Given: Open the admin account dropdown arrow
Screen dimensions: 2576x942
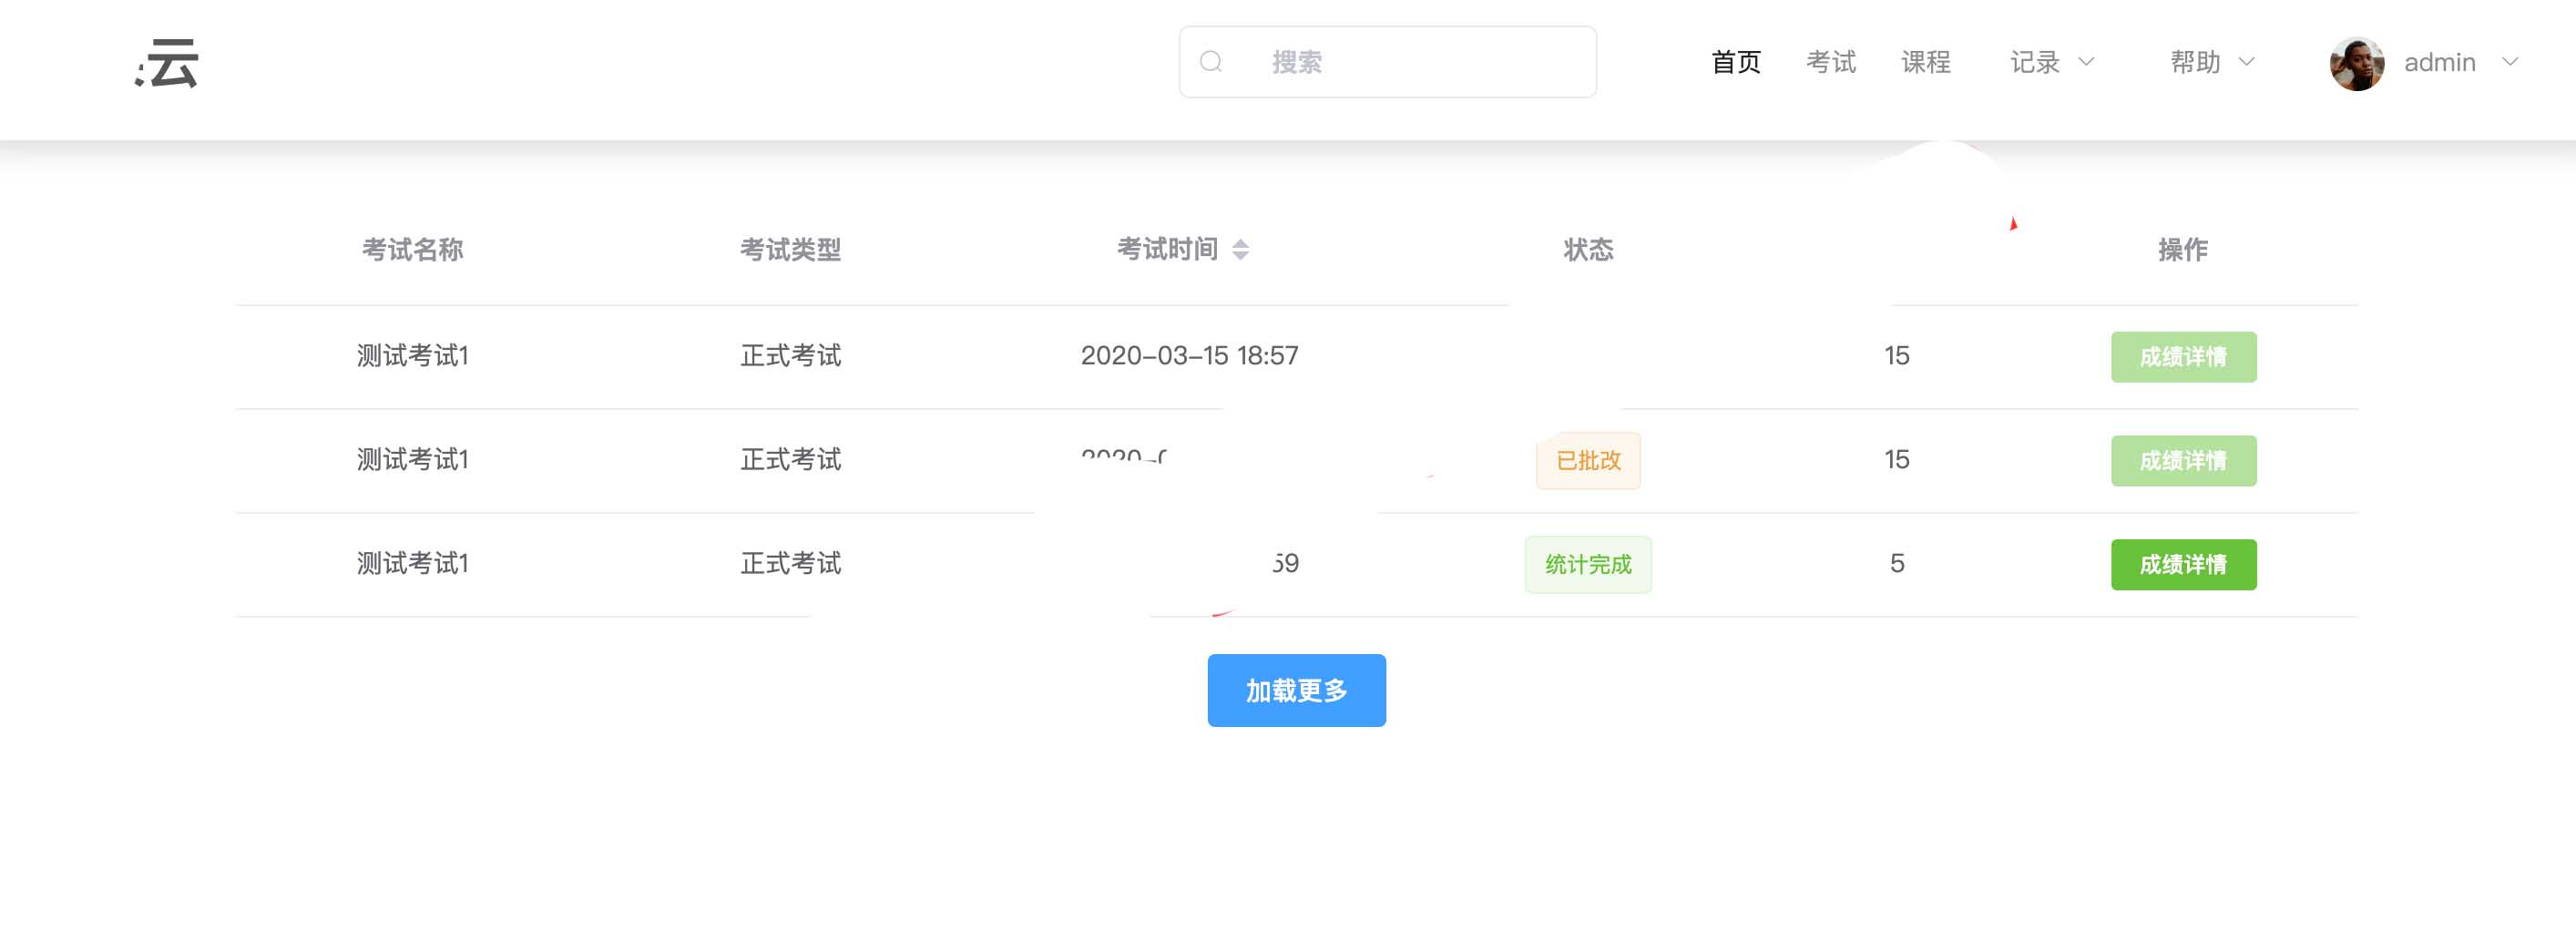Looking at the screenshot, I should click(2510, 62).
